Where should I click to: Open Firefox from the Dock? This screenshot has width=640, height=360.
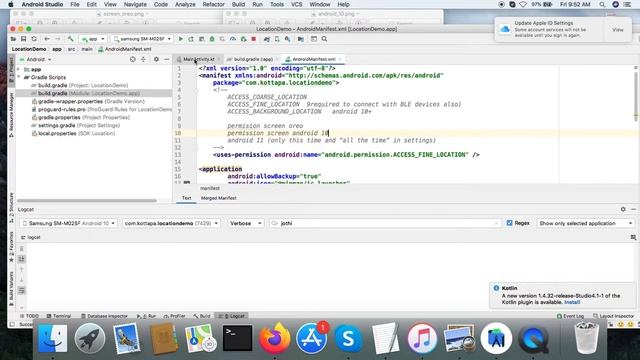(274, 338)
